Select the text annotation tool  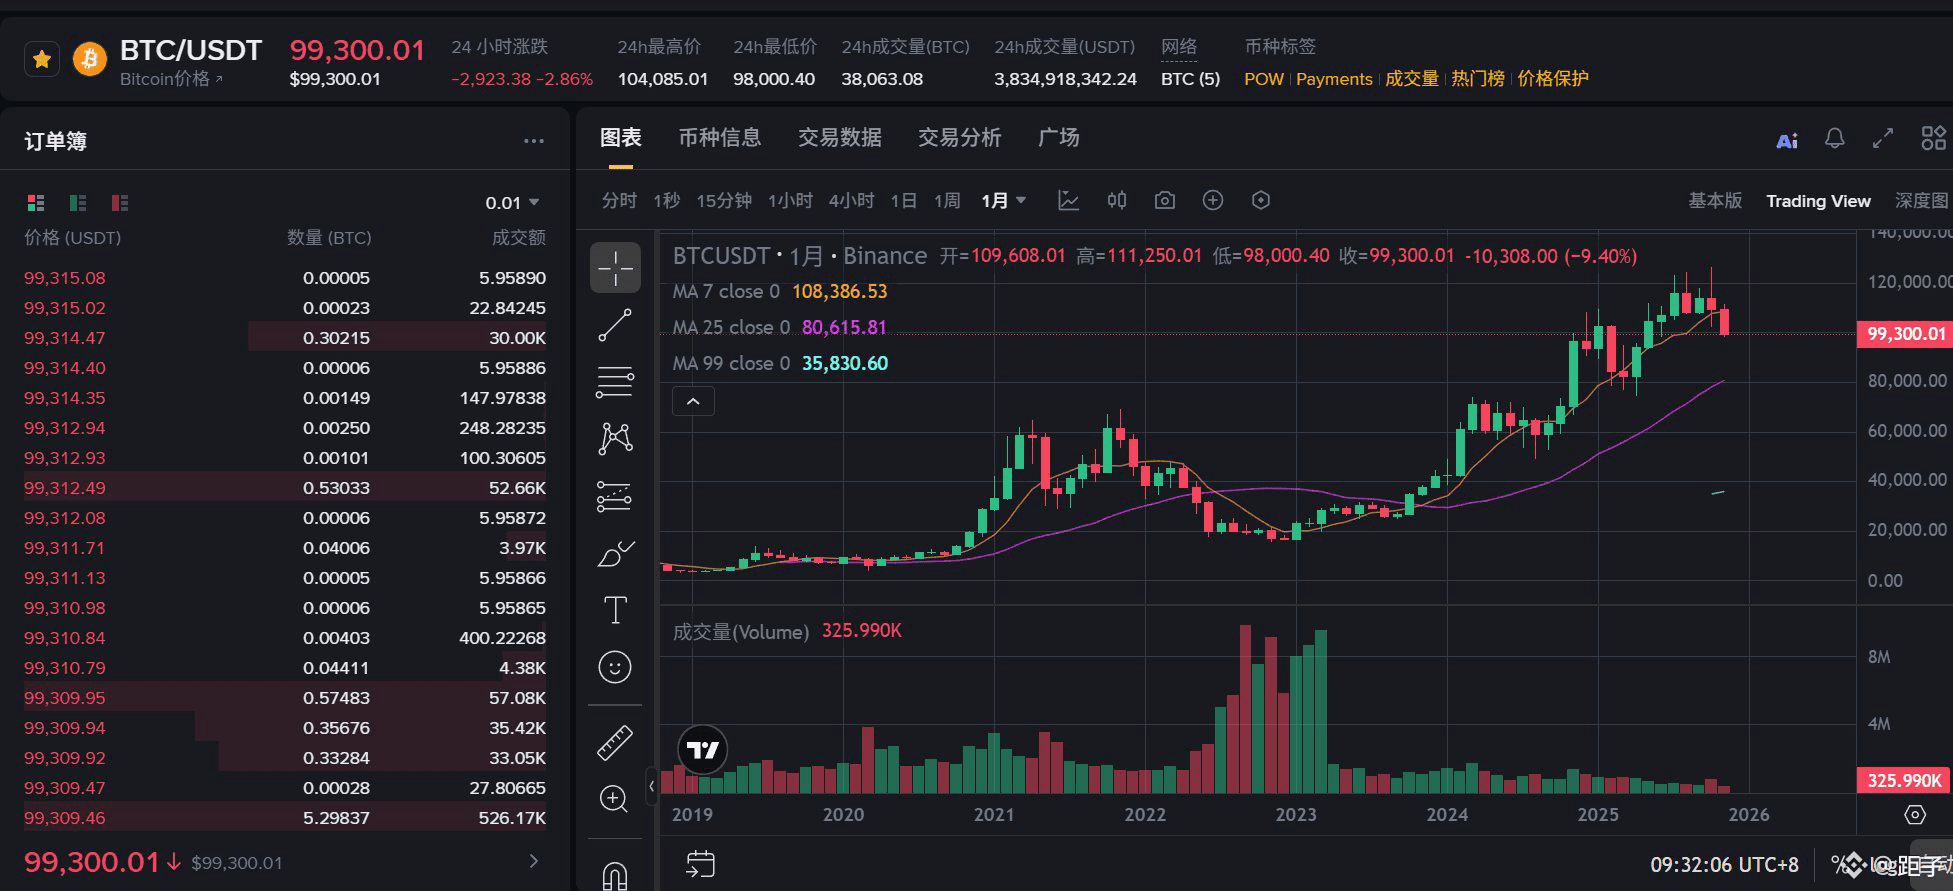(615, 610)
